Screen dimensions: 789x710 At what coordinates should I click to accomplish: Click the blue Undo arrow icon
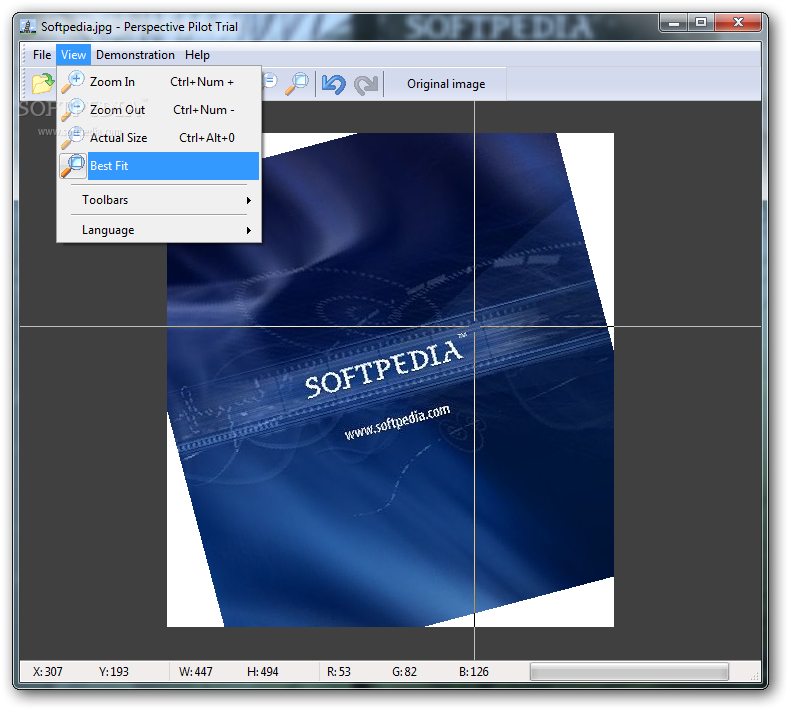333,84
